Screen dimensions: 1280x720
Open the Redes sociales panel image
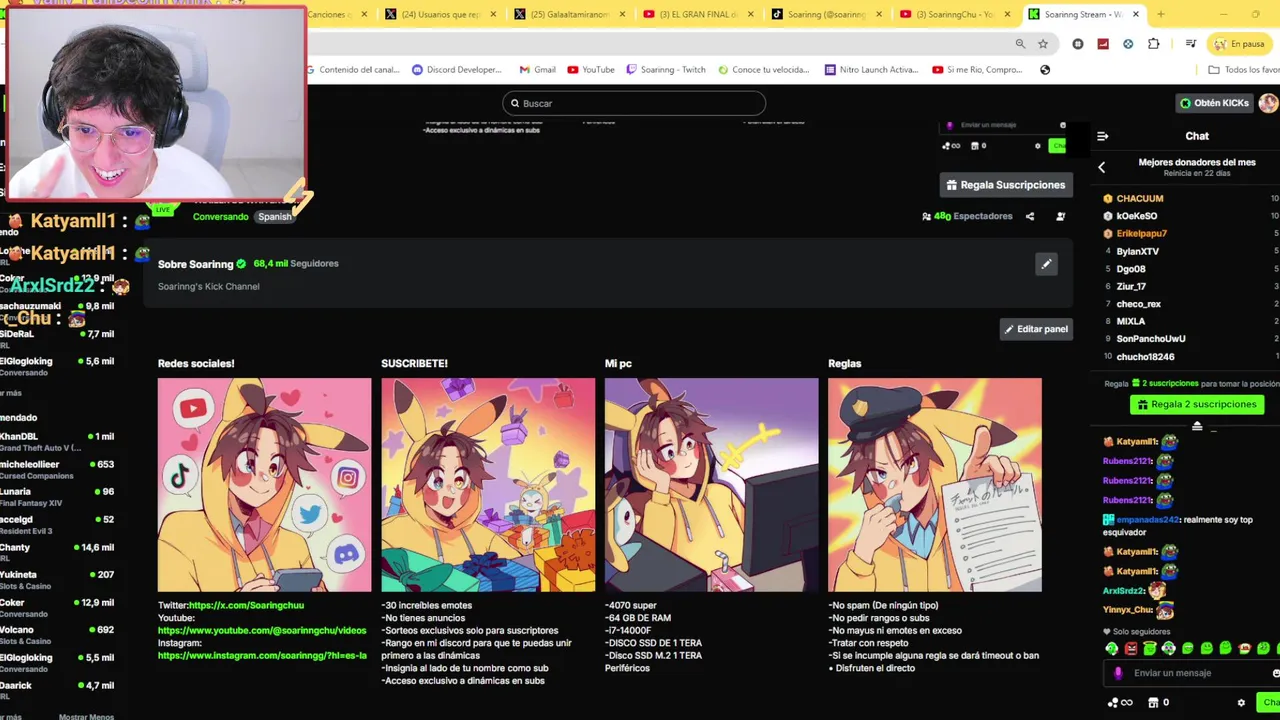pyautogui.click(x=264, y=484)
